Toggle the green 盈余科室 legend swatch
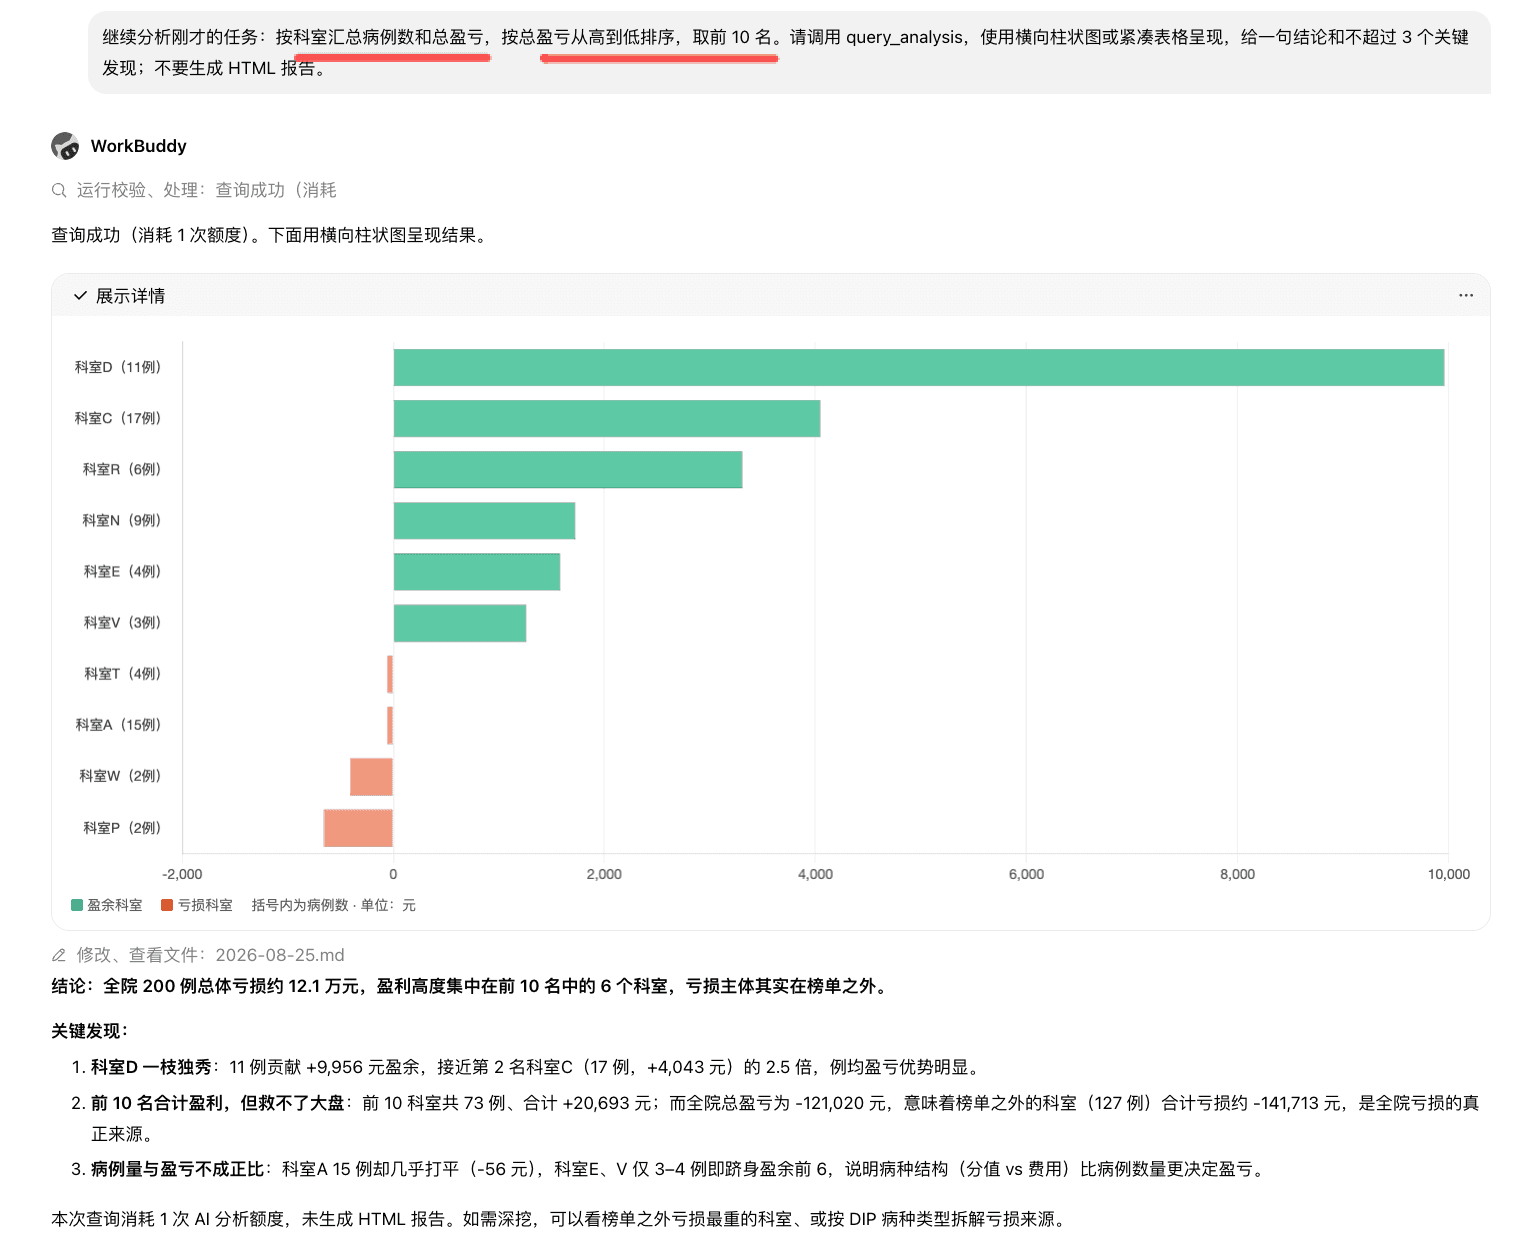This screenshot has height=1236, width=1530. 77,905
